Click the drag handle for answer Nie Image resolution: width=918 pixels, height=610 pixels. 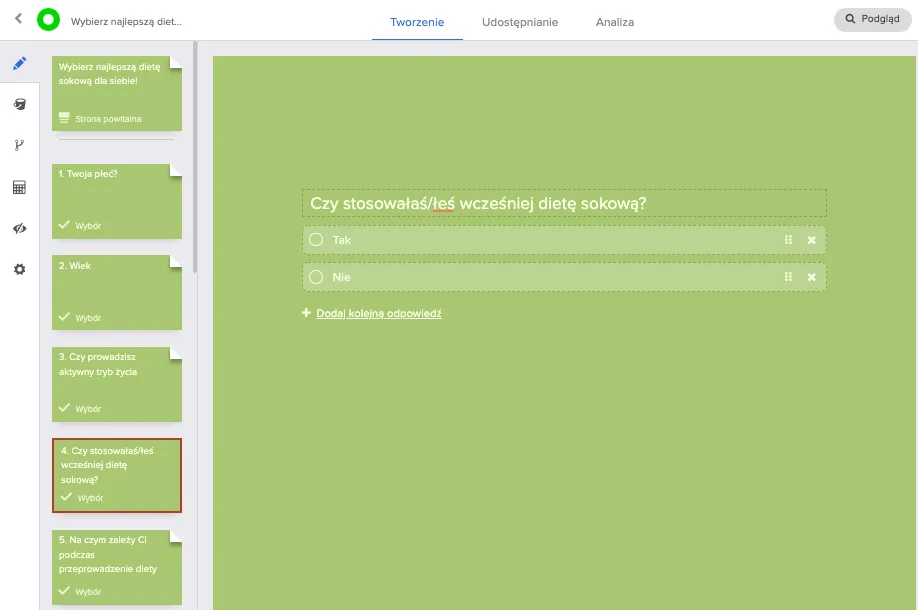[788, 277]
